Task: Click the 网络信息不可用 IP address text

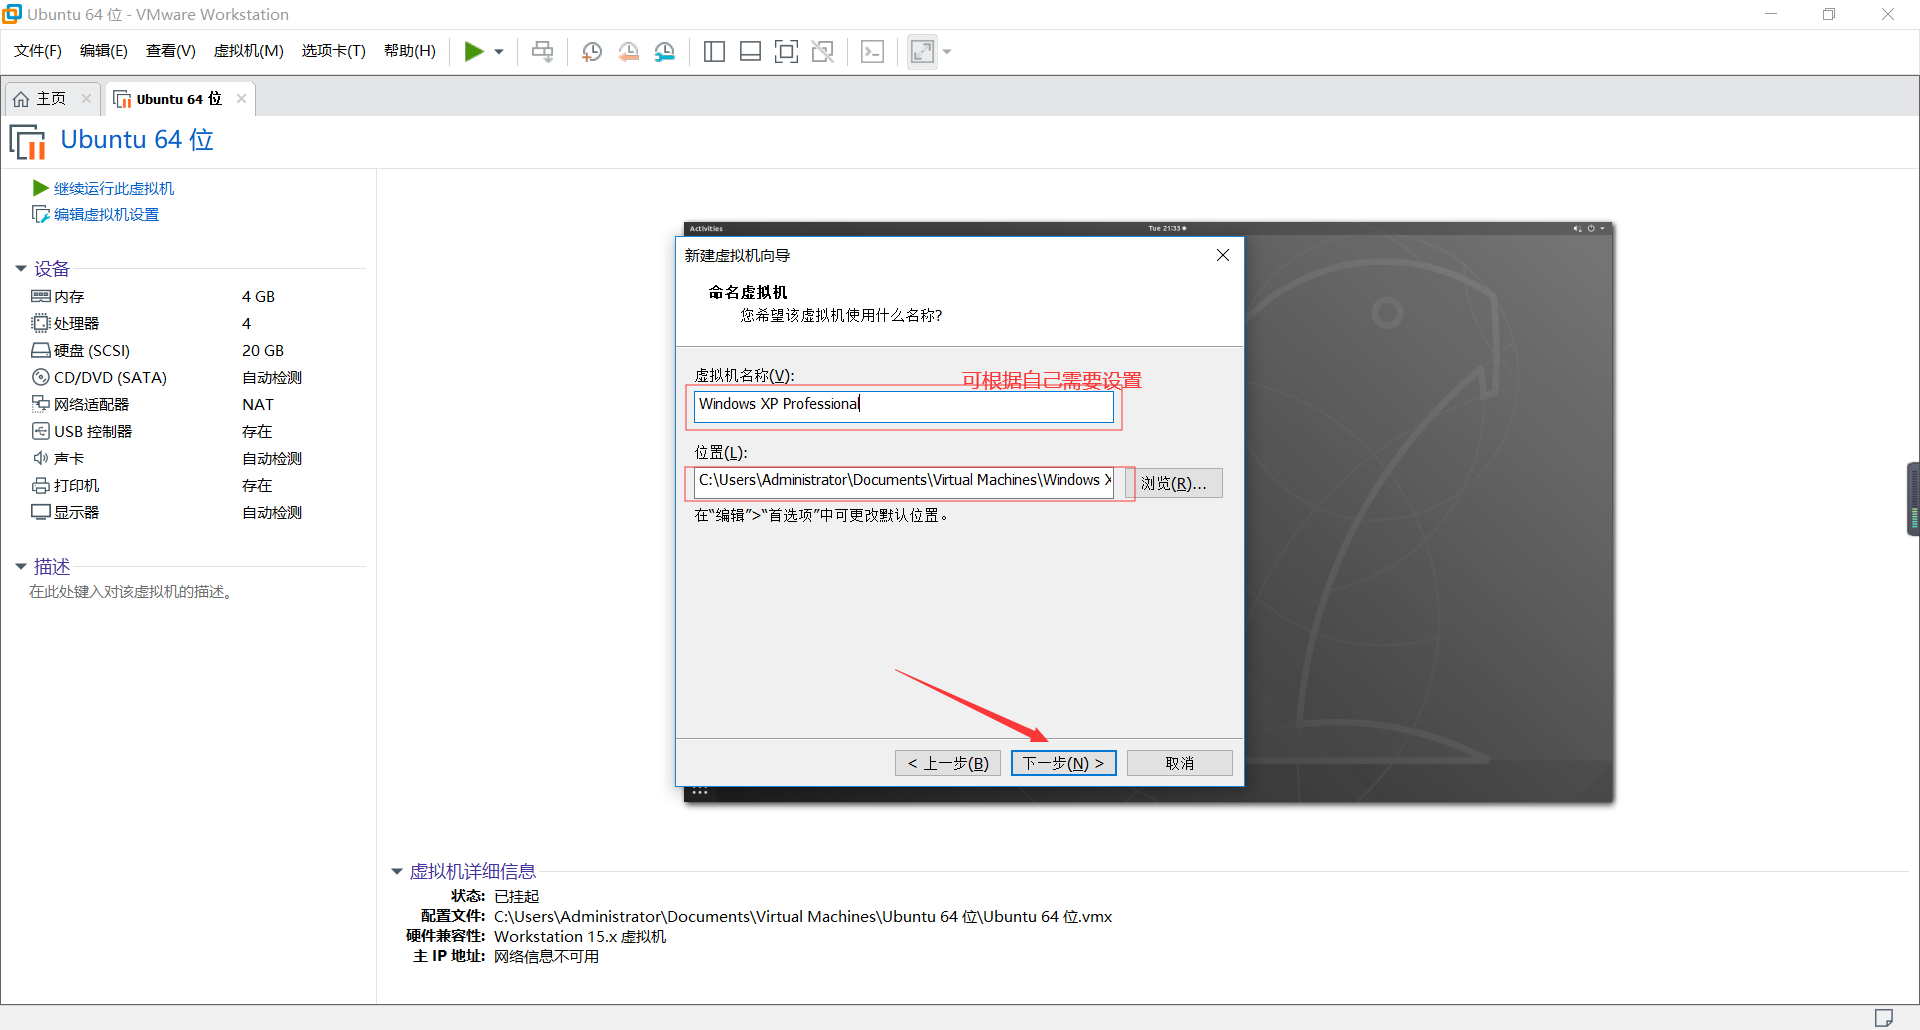Action: [546, 956]
